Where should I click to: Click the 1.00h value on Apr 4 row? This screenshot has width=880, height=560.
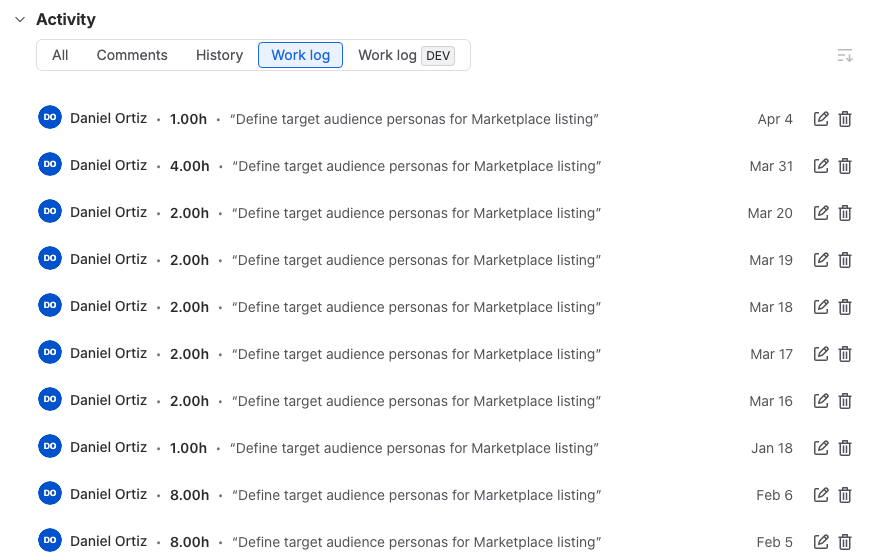tap(188, 119)
